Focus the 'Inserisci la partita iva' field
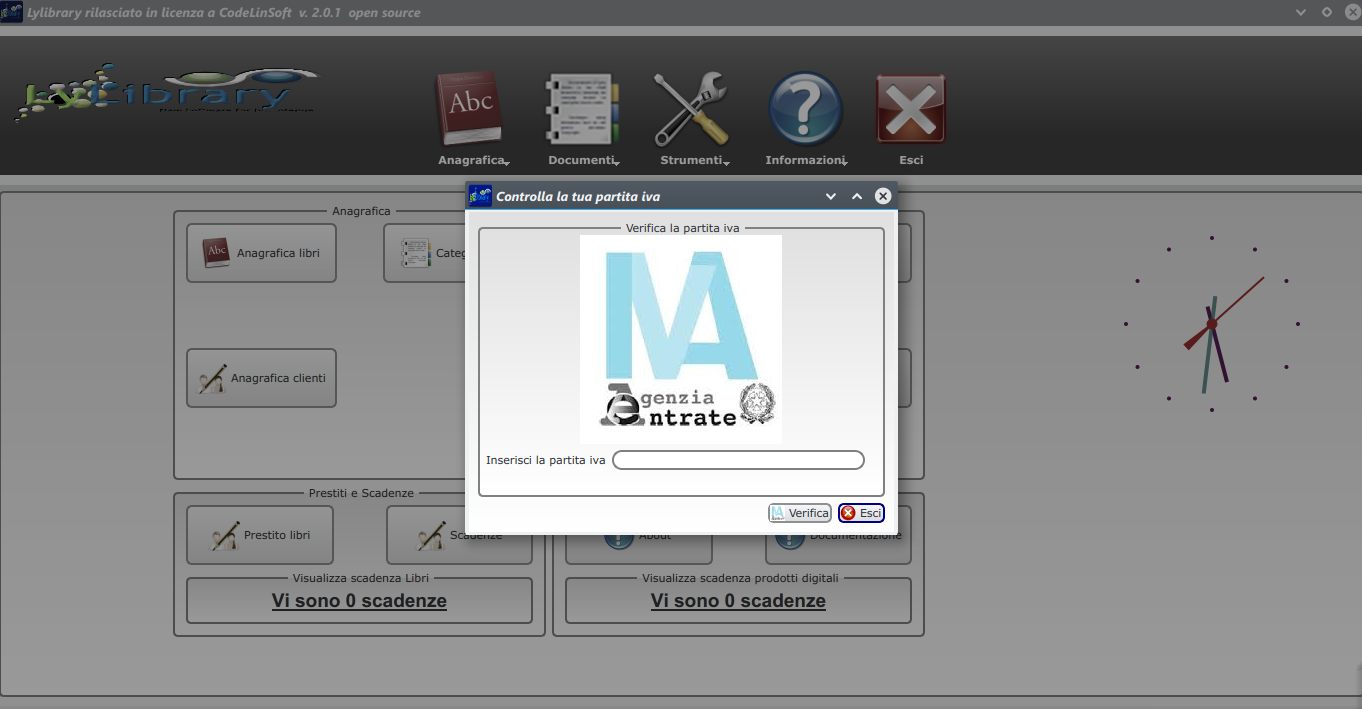This screenshot has height=709, width=1362. point(738,460)
